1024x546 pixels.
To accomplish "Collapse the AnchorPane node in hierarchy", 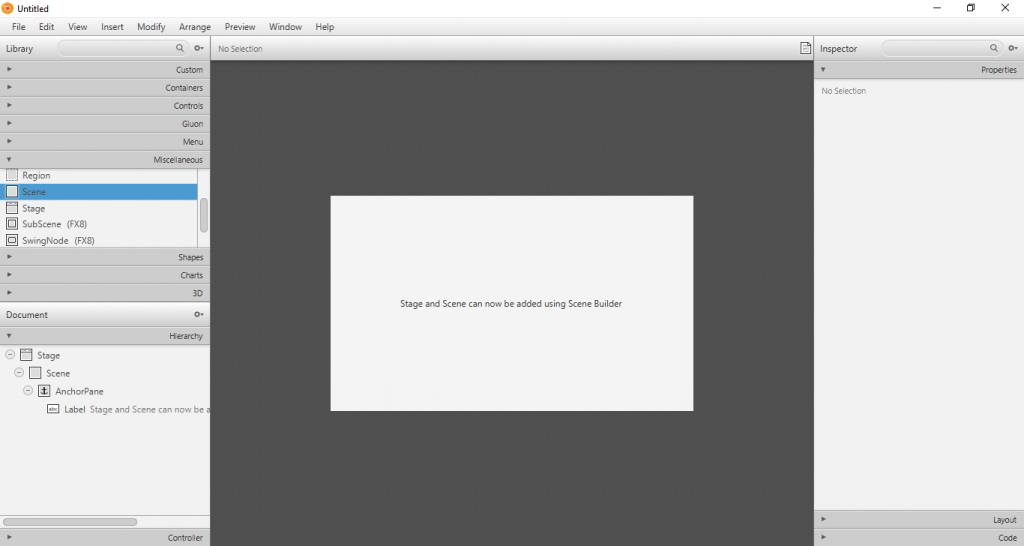I will coord(28,391).
